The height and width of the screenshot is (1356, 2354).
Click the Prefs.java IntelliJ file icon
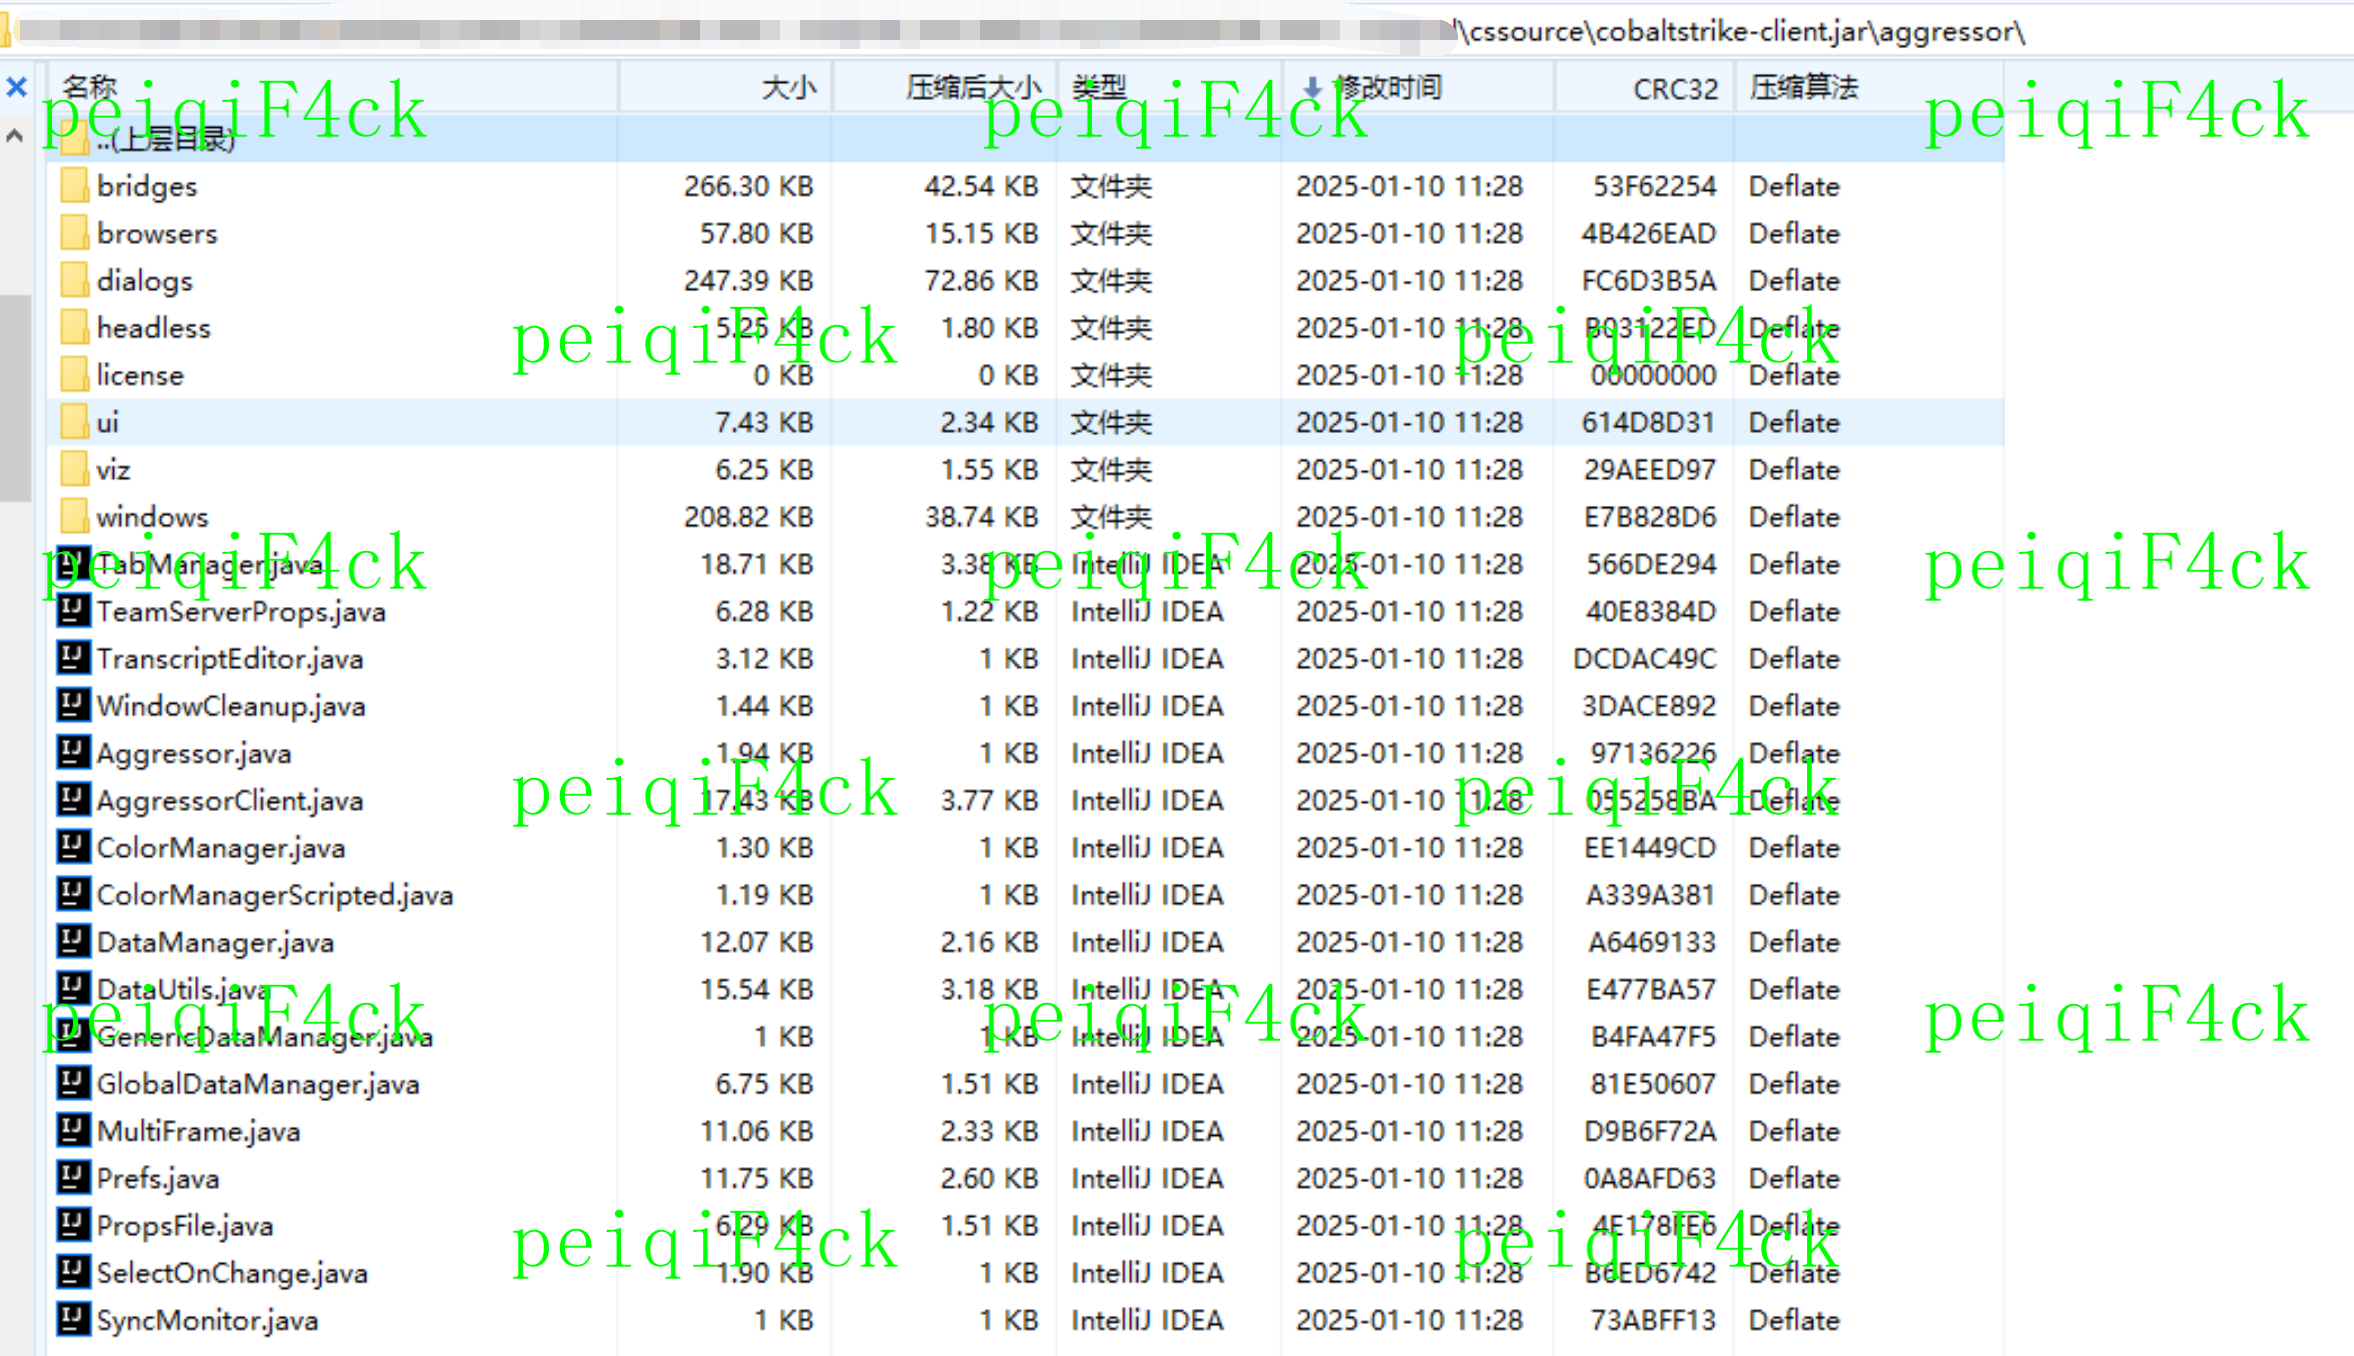pyautogui.click(x=73, y=1177)
